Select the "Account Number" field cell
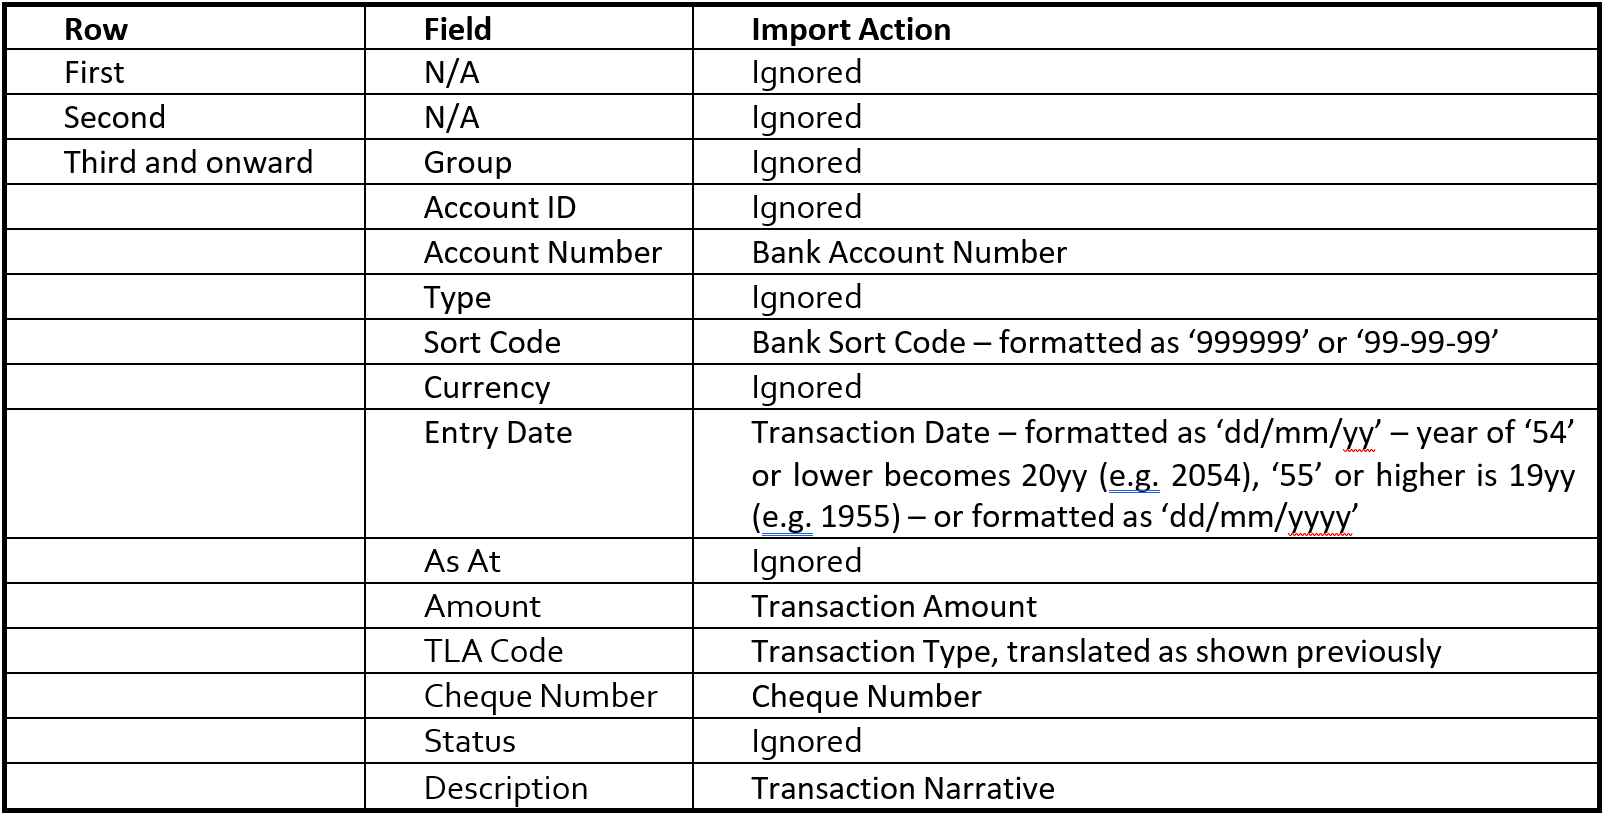Screen dimensions: 1605x816 [x=542, y=252]
